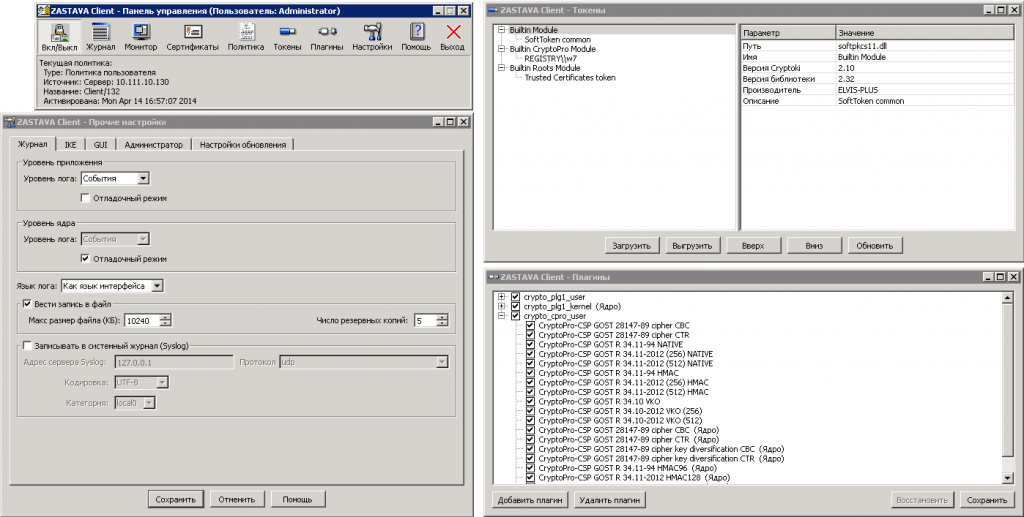Screen dimensions: 1024x517
Task: Click the Значение column header
Action: point(925,33)
